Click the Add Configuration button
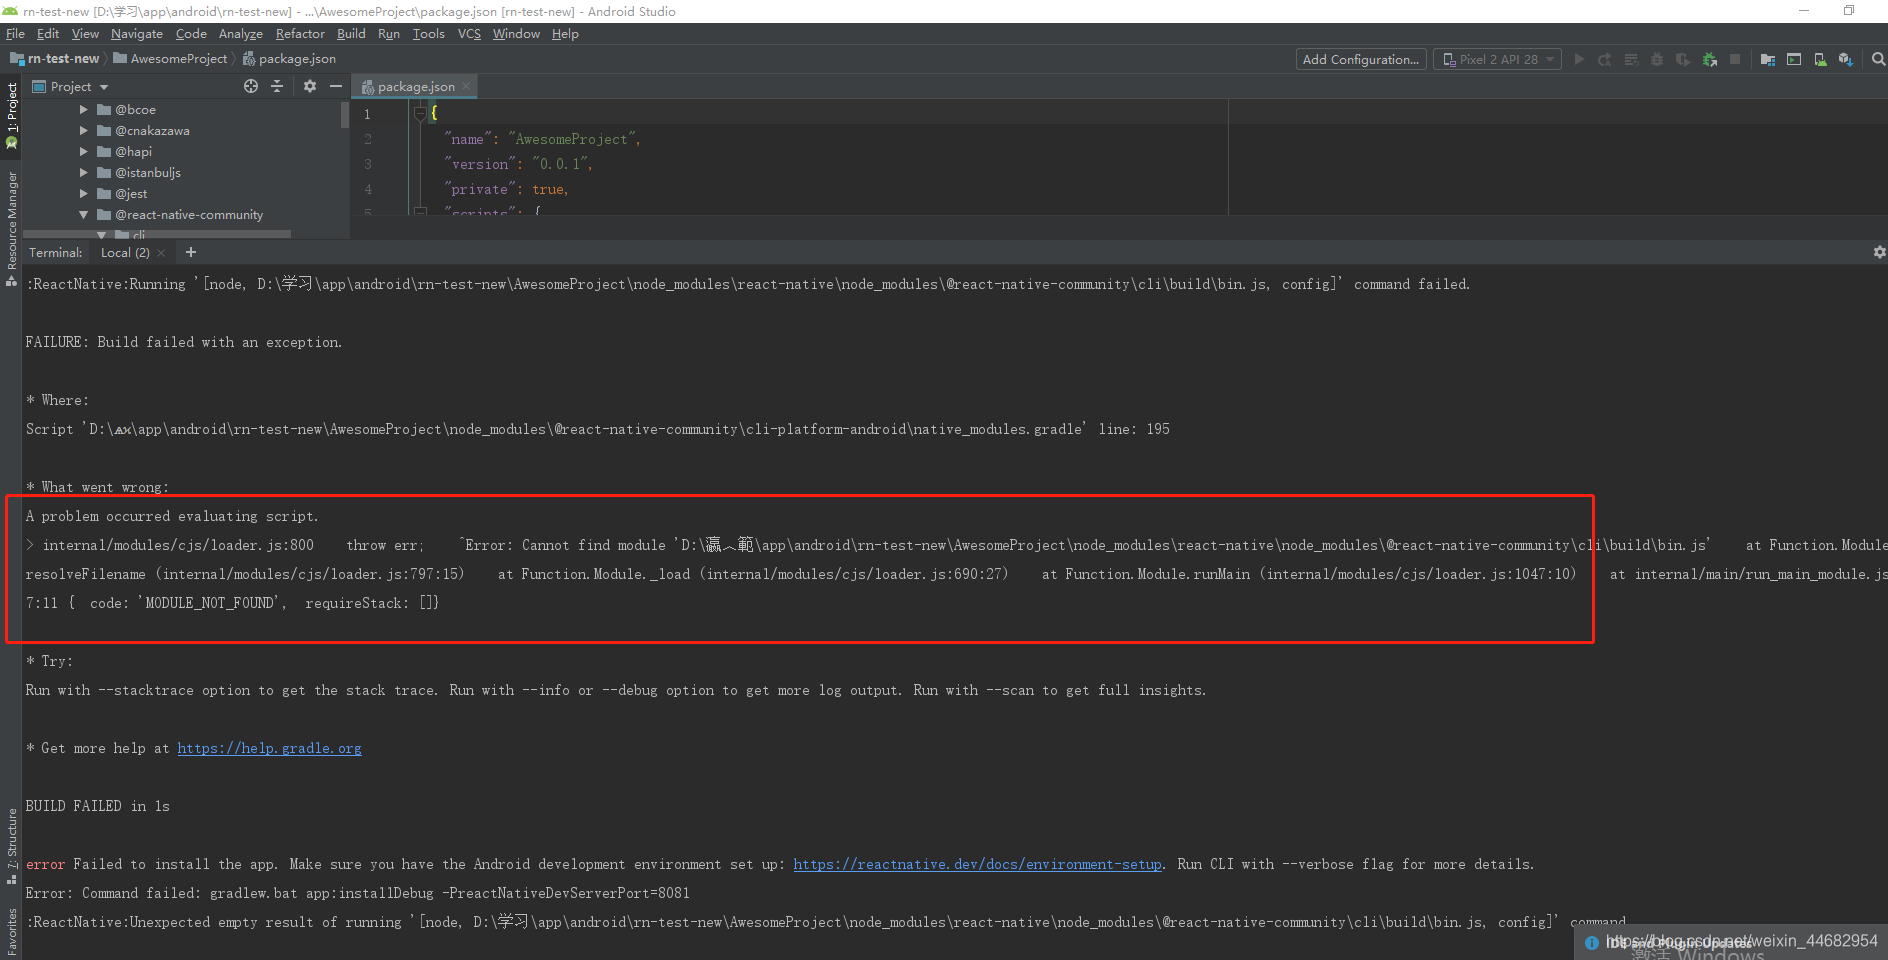This screenshot has height=960, width=1888. (1360, 60)
